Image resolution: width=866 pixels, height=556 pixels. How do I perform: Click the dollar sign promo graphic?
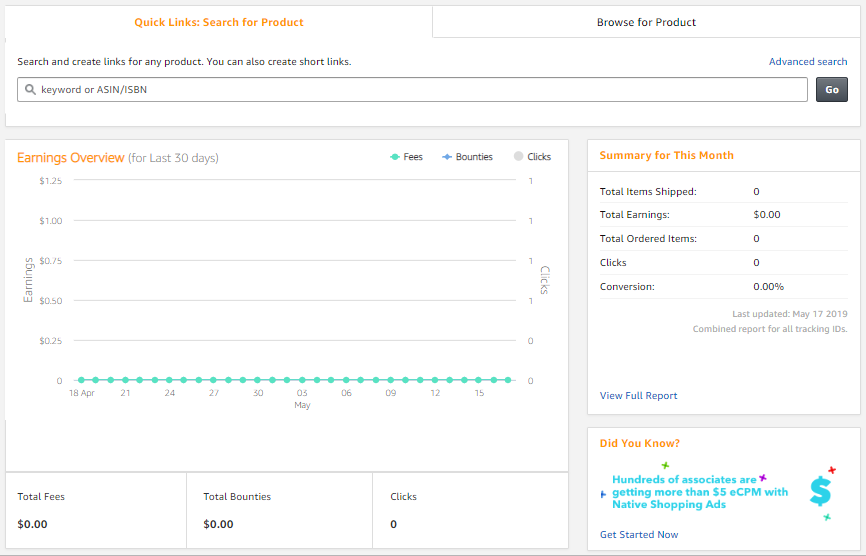pyautogui.click(x=821, y=491)
